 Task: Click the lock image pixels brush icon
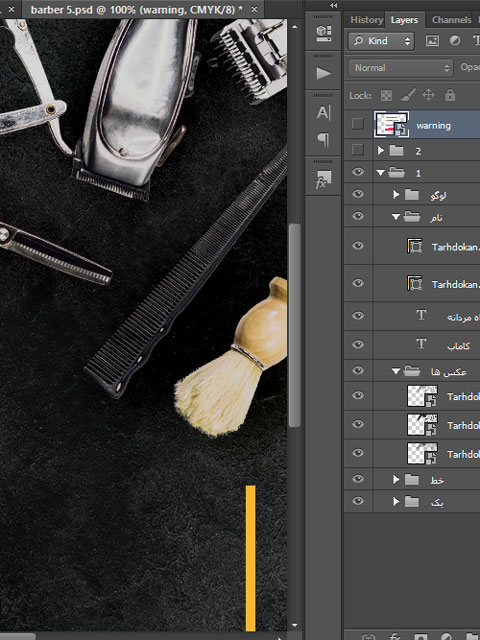pyautogui.click(x=407, y=95)
